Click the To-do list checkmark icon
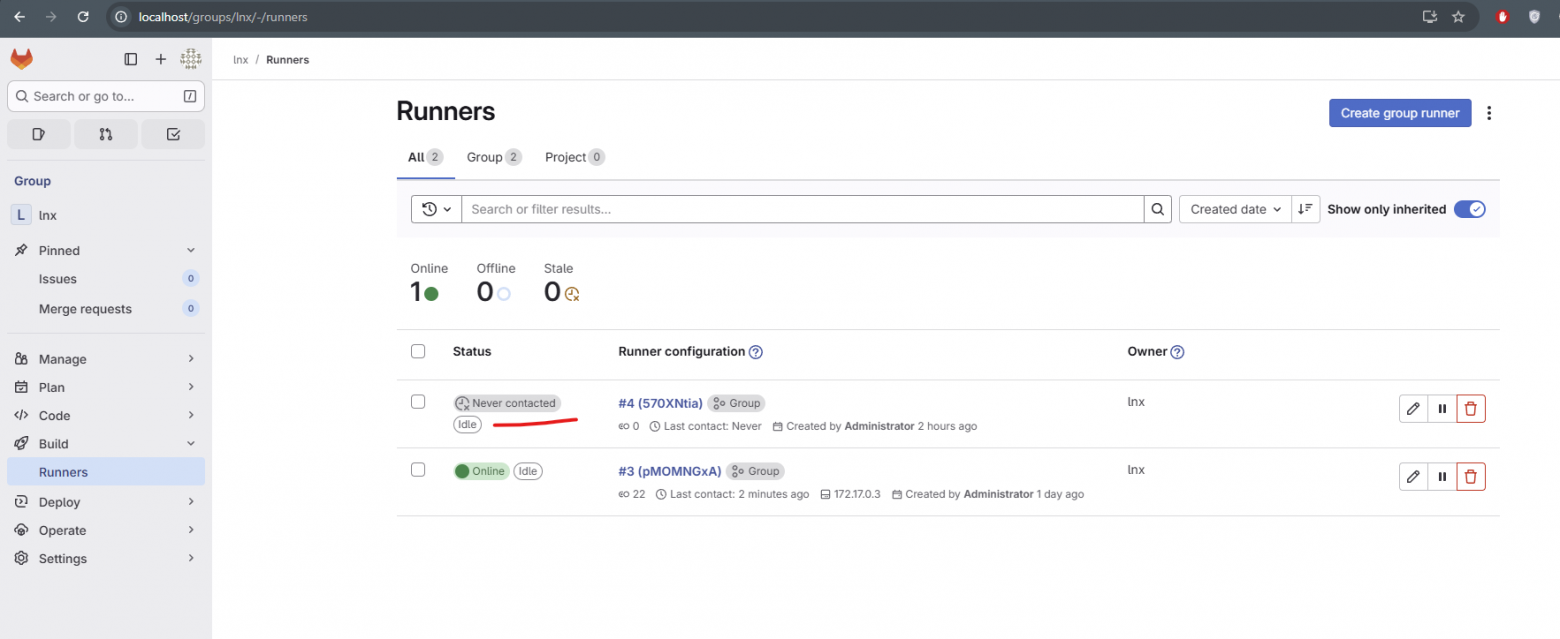The width and height of the screenshot is (1560, 639). click(173, 133)
